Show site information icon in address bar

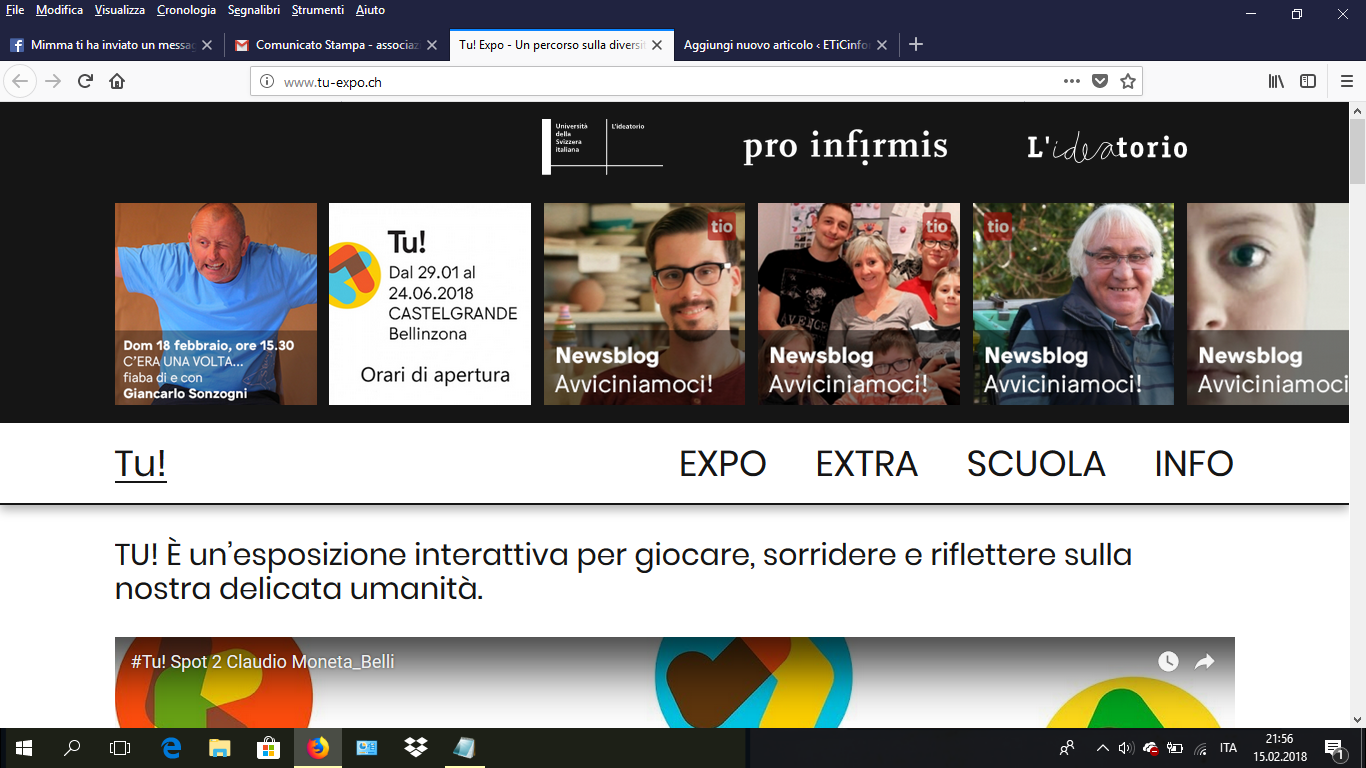coord(267,82)
